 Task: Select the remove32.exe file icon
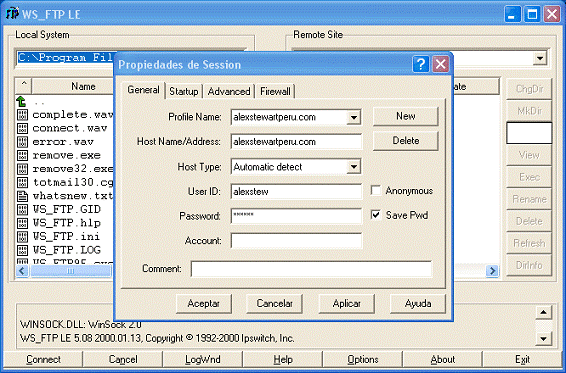pyautogui.click(x=22, y=169)
